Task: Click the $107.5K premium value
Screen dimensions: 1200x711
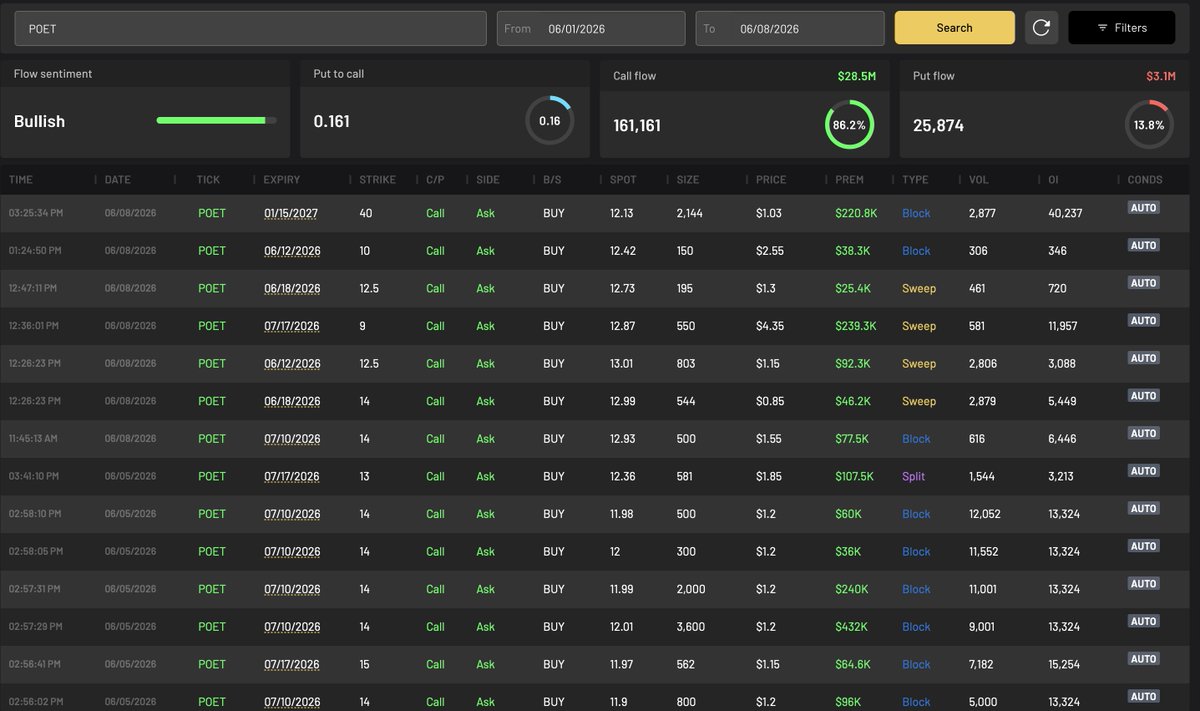Action: click(855, 476)
